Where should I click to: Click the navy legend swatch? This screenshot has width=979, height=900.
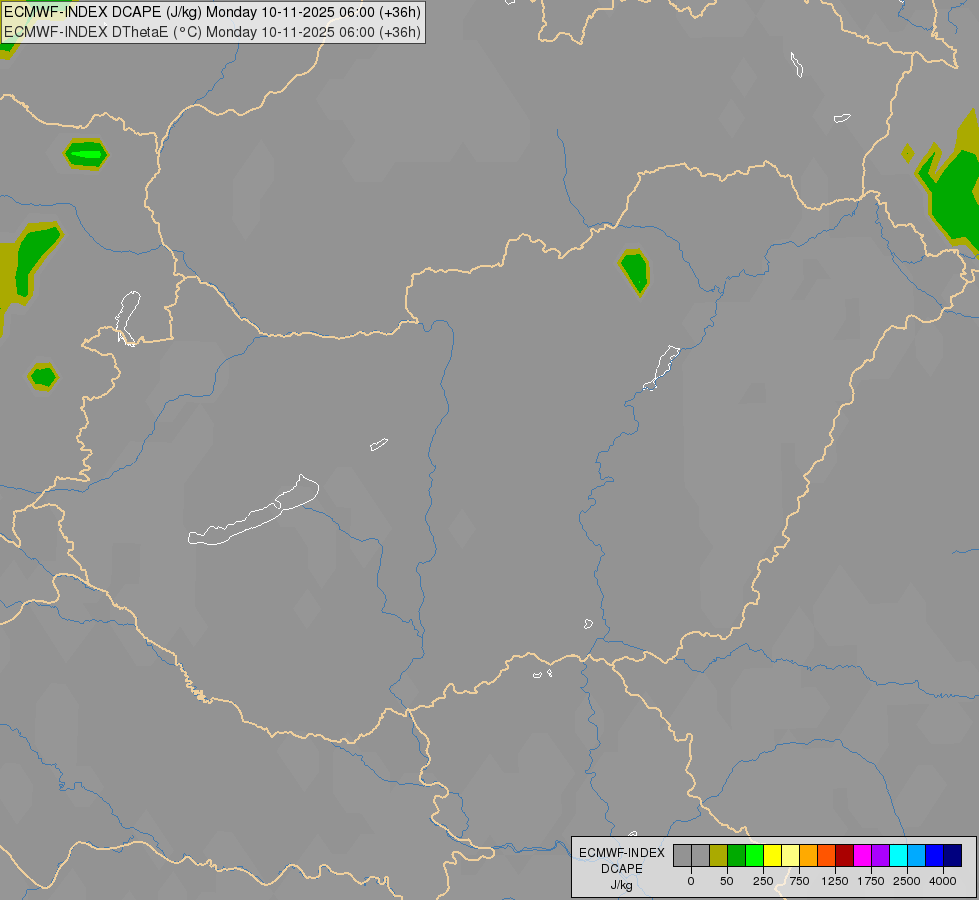pyautogui.click(x=953, y=856)
